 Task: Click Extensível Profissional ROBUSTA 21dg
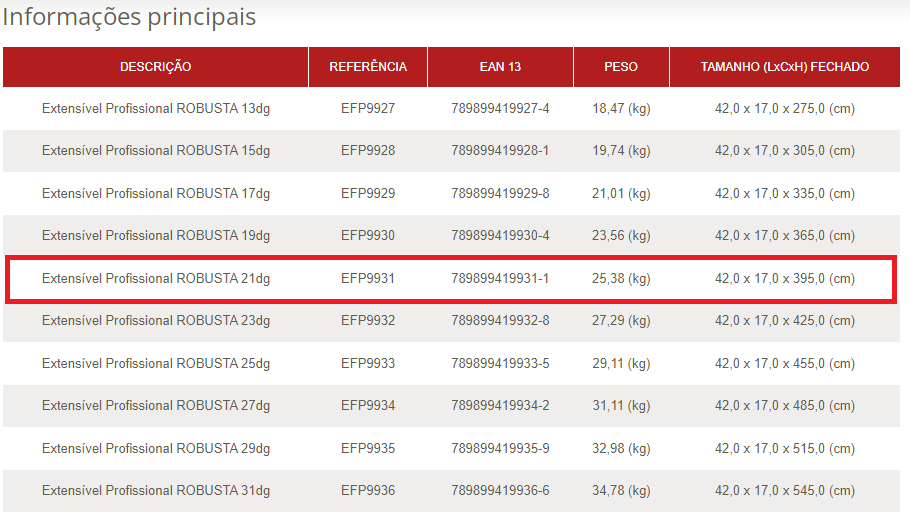click(156, 279)
